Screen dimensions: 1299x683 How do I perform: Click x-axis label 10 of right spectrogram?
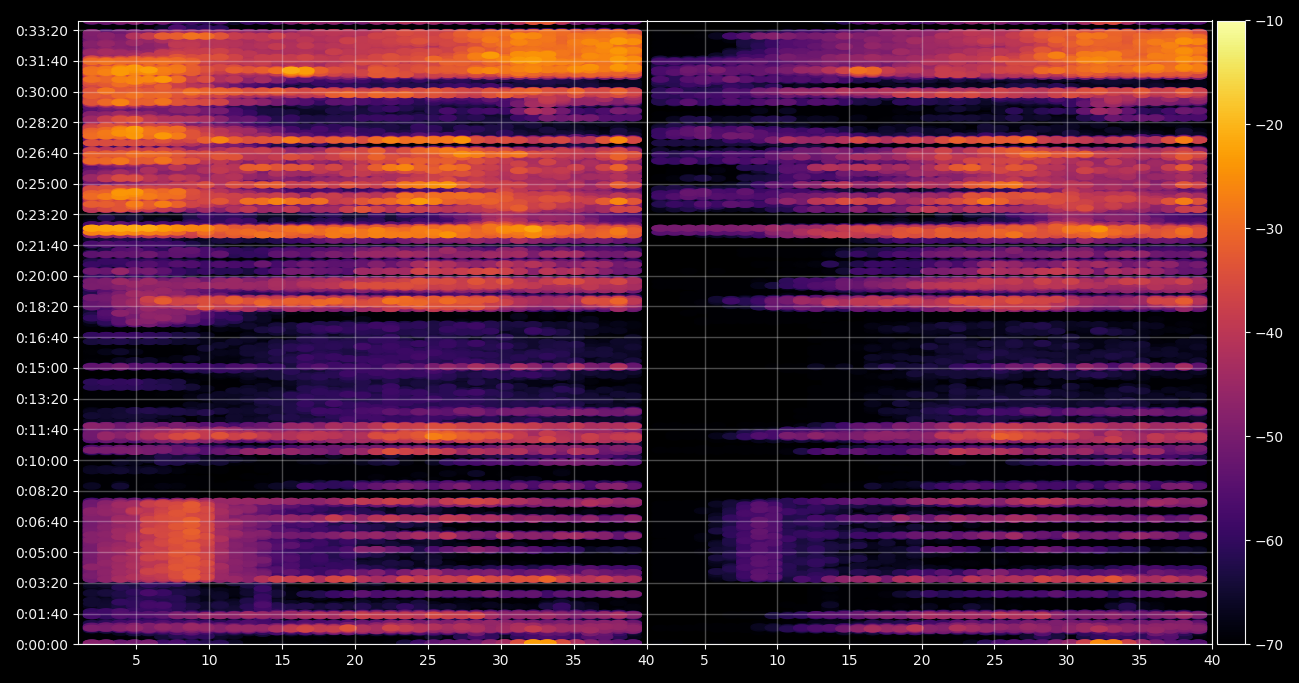(777, 661)
